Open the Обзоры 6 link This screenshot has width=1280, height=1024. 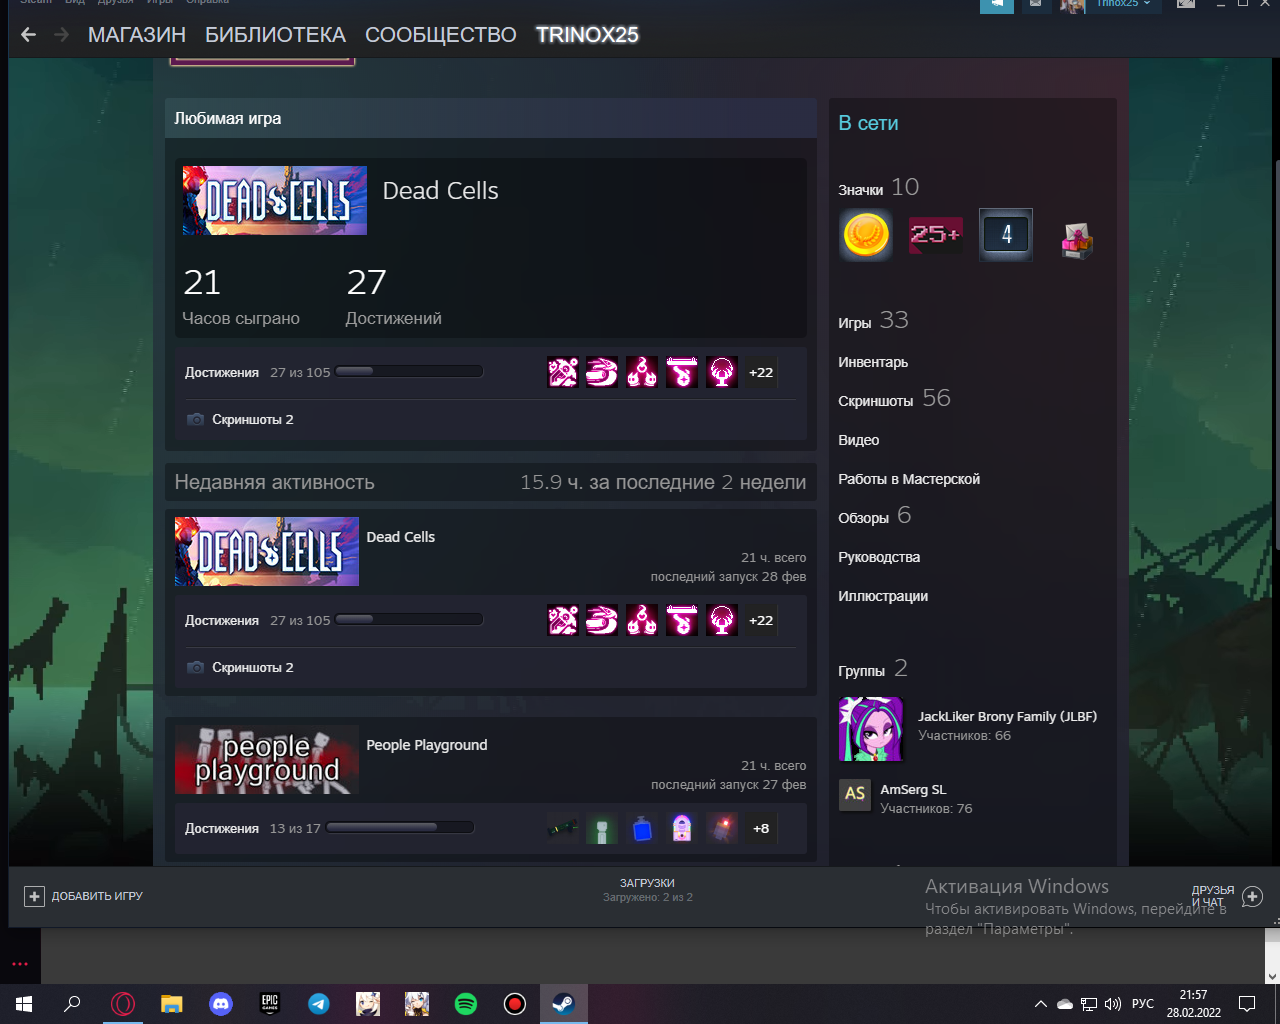[875, 516]
